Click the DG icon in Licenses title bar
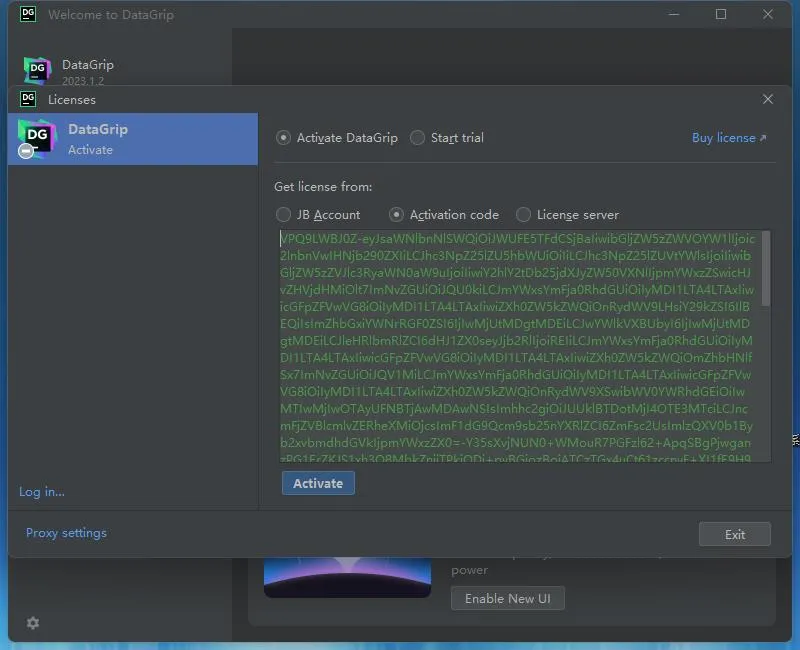The width and height of the screenshot is (800, 650). [x=28, y=99]
